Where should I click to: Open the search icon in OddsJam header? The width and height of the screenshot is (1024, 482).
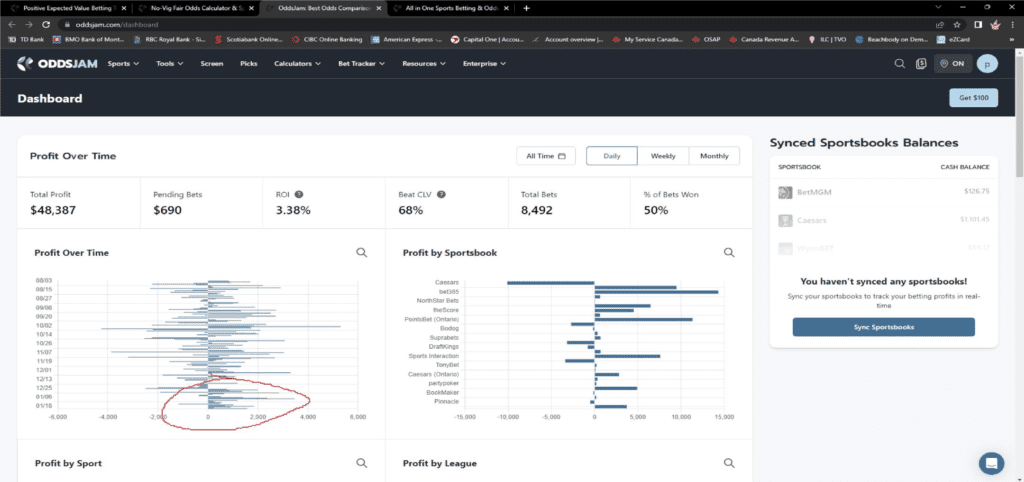tap(900, 64)
